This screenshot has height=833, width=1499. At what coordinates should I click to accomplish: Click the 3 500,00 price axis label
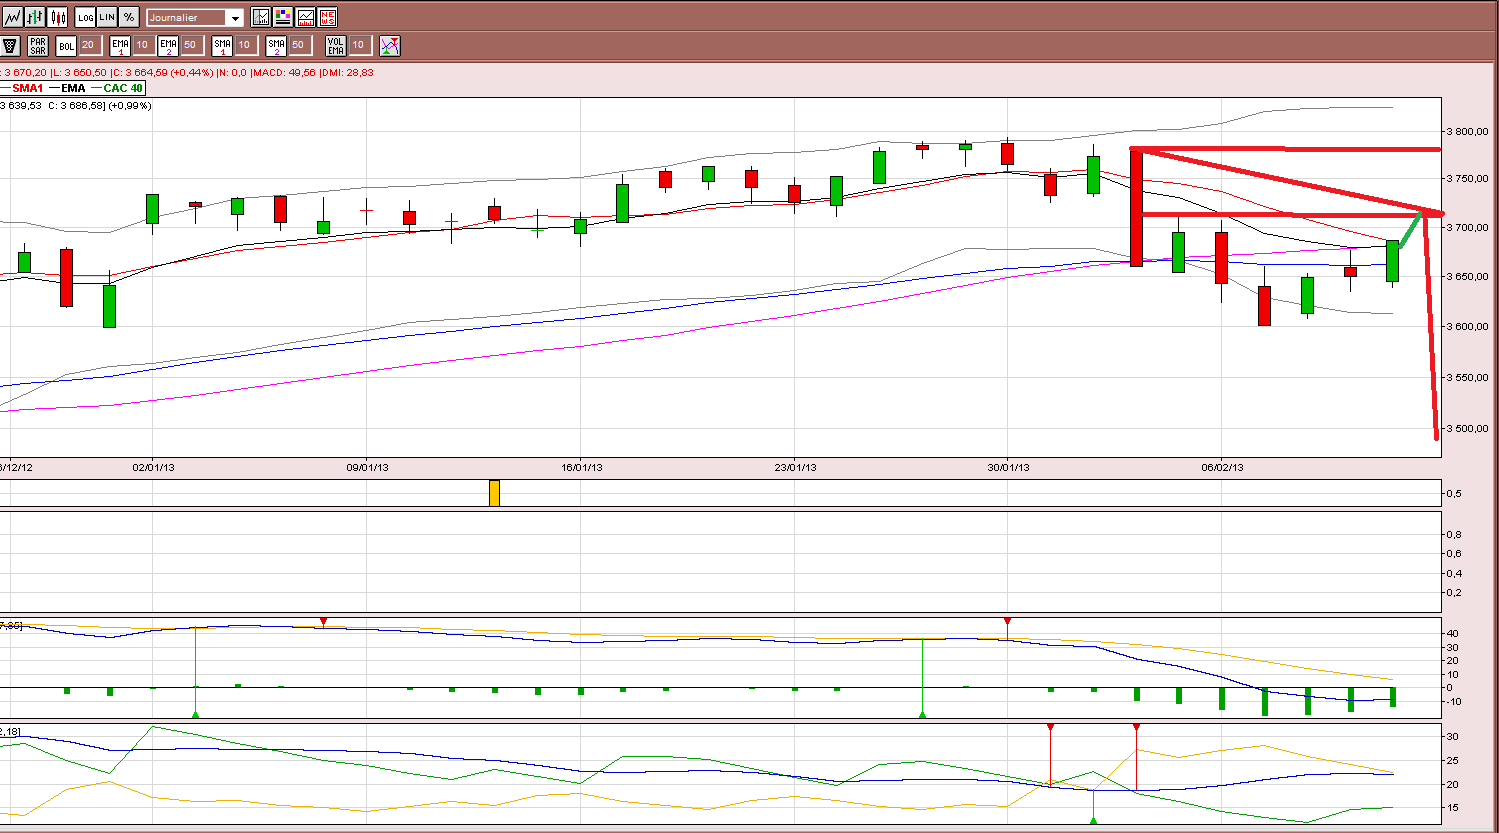click(x=1467, y=428)
